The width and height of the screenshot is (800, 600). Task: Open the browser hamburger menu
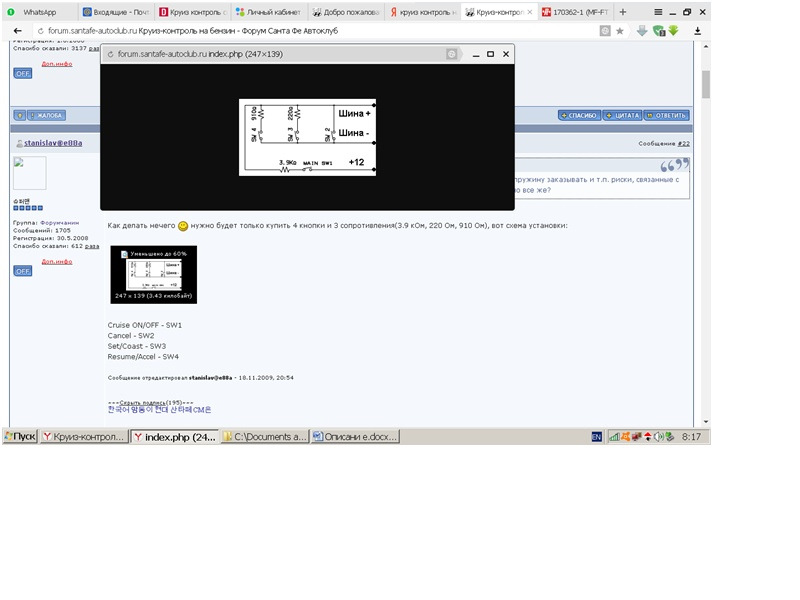pos(658,12)
